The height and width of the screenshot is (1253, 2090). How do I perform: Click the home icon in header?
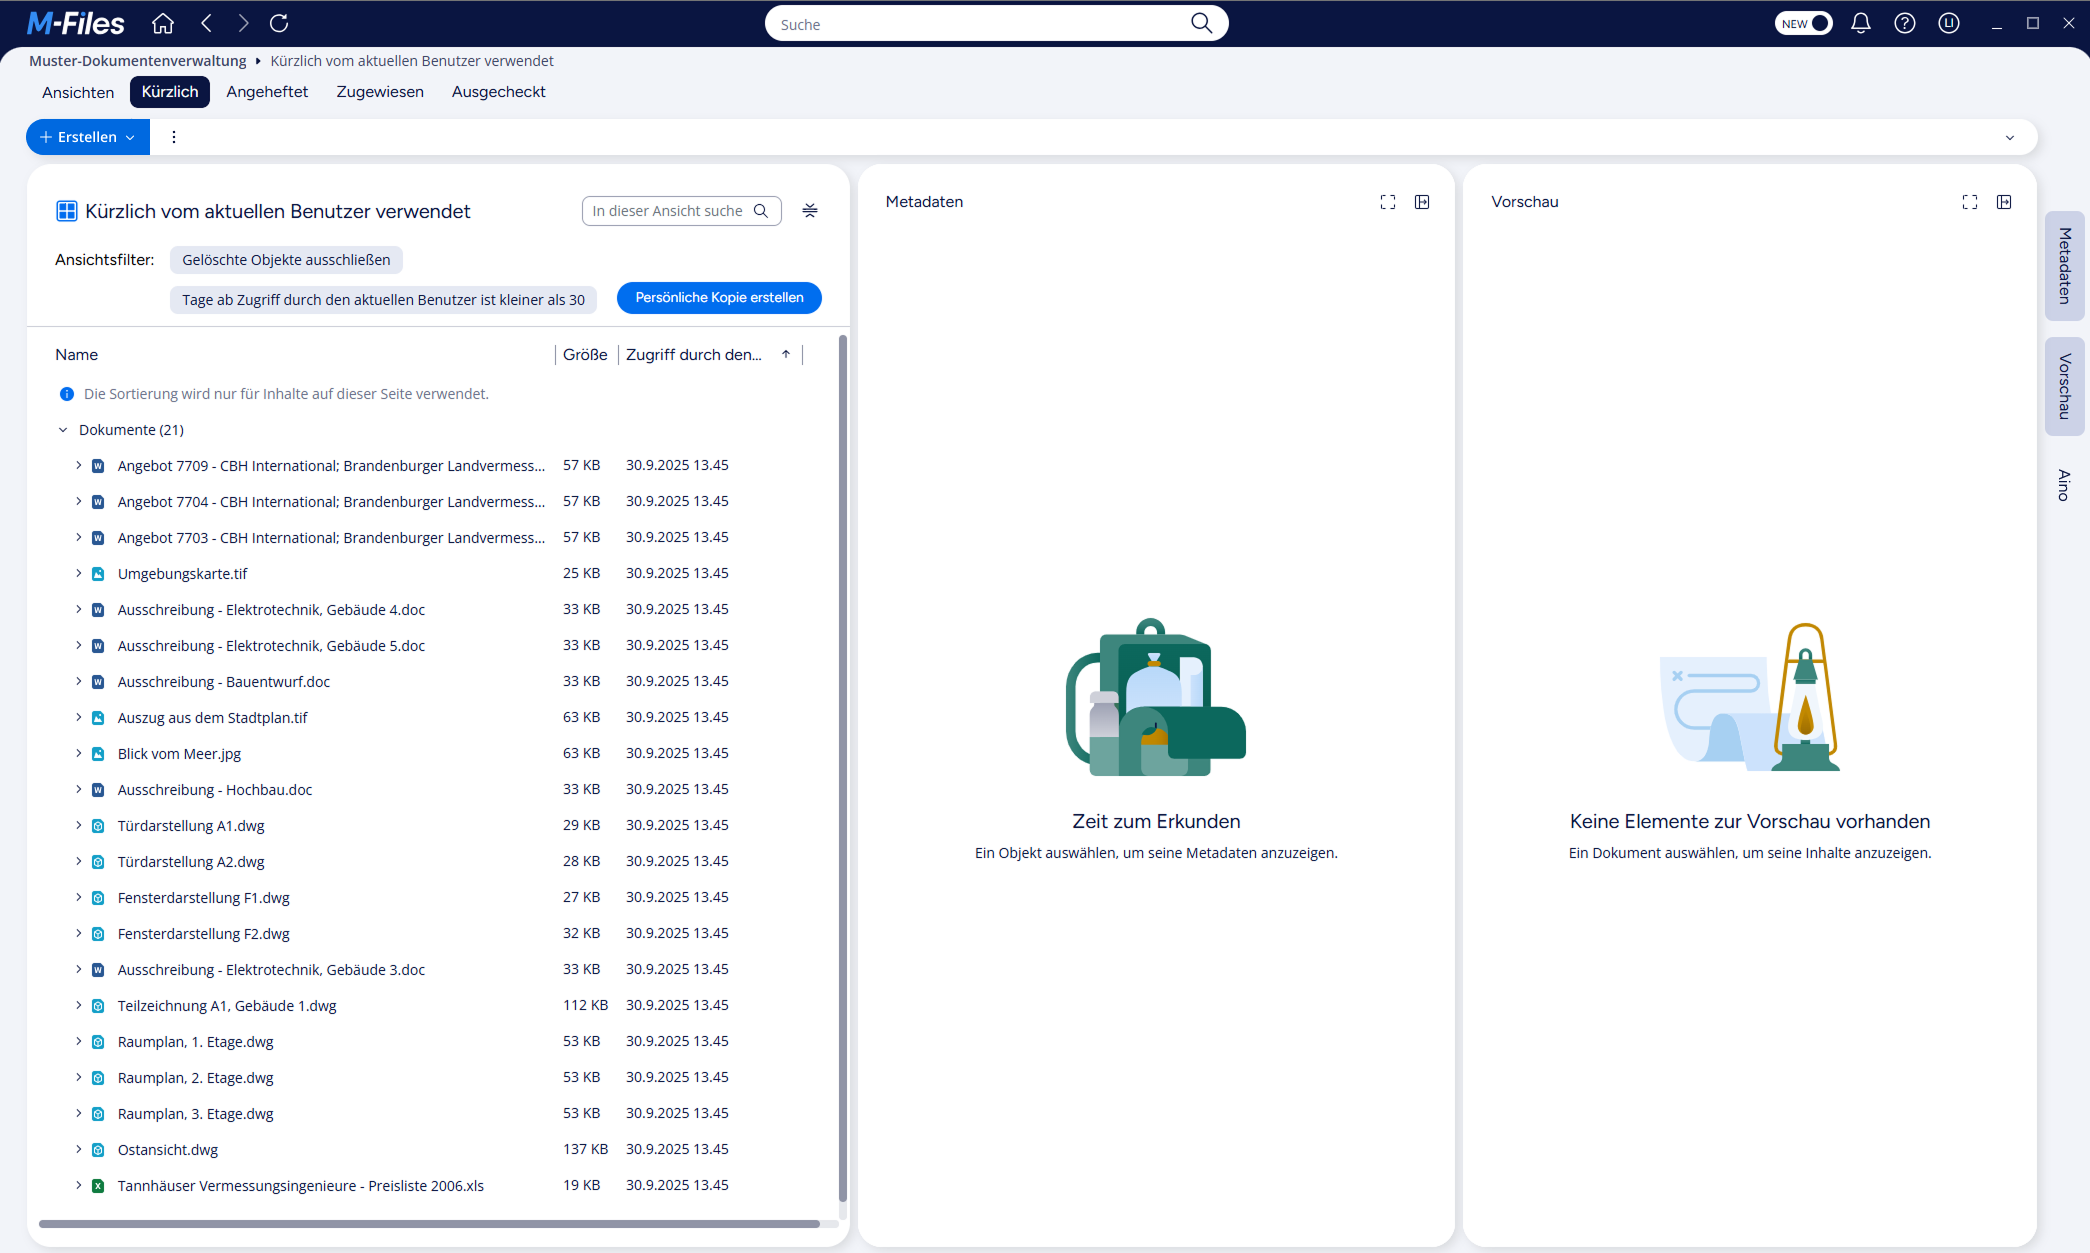click(x=163, y=23)
